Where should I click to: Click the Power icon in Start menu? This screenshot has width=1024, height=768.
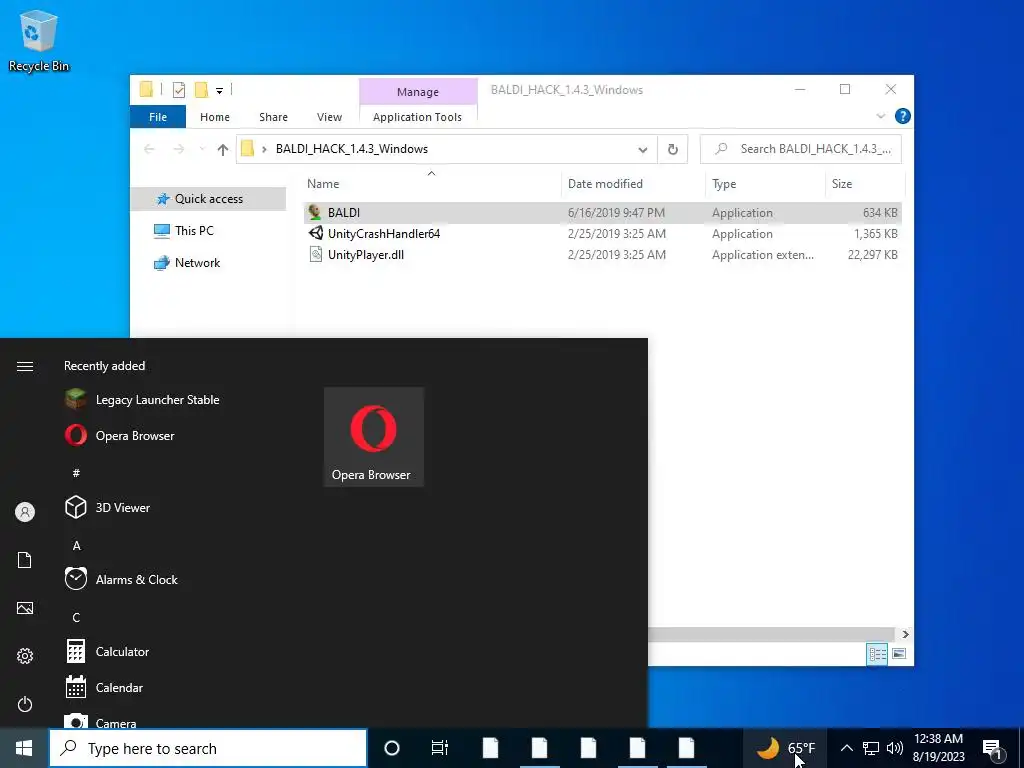click(25, 704)
